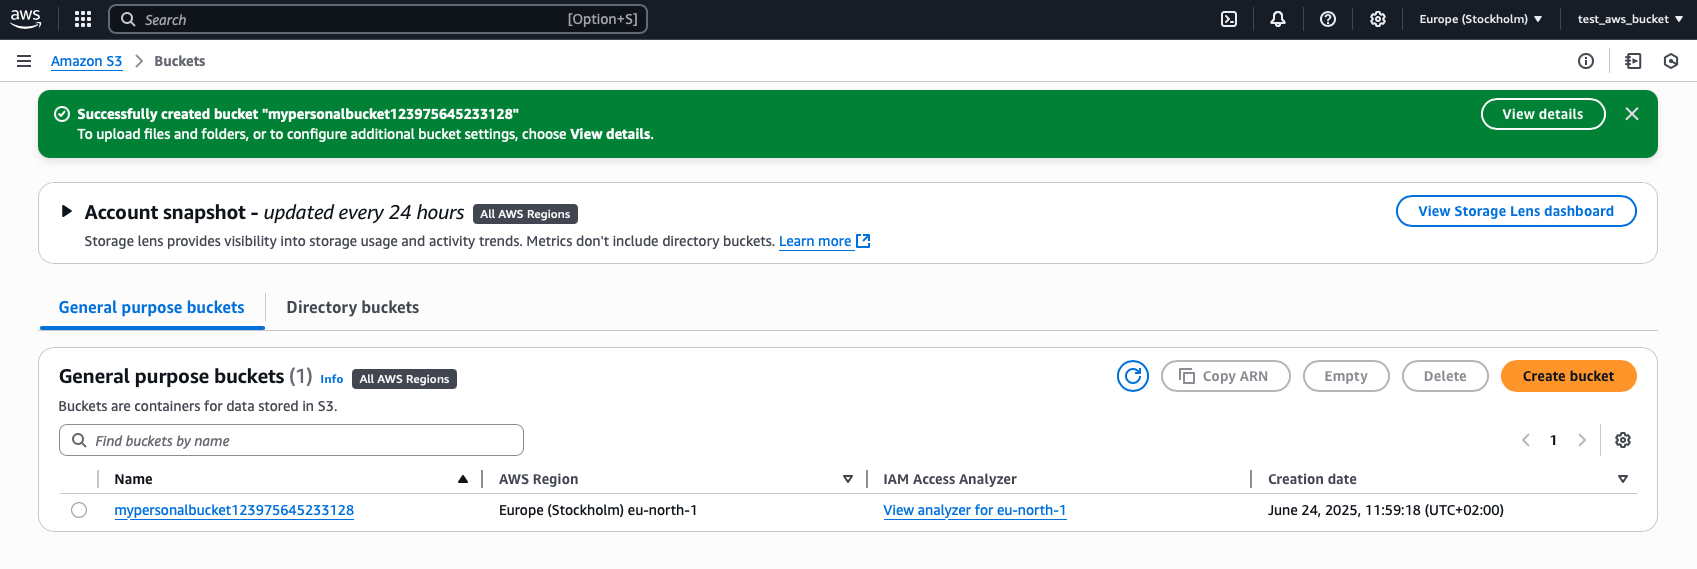Click the search magnifier in Find buckets field
This screenshot has height=569, width=1697.
pyautogui.click(x=79, y=440)
